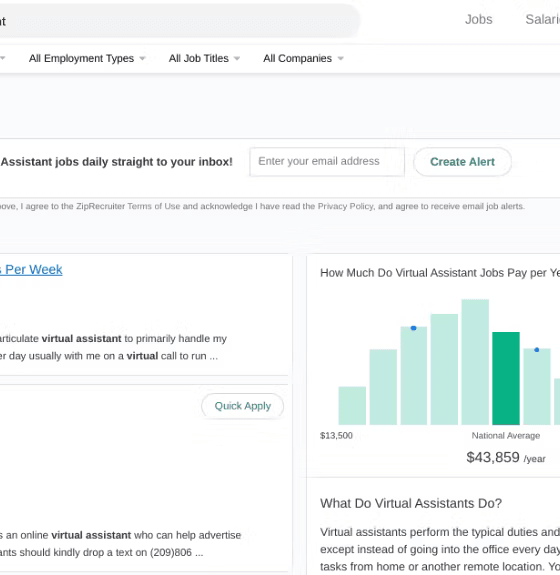Screen dimensions: 560x575
Task: Open the job title link ending Per Week
Action: pyautogui.click(x=31, y=270)
